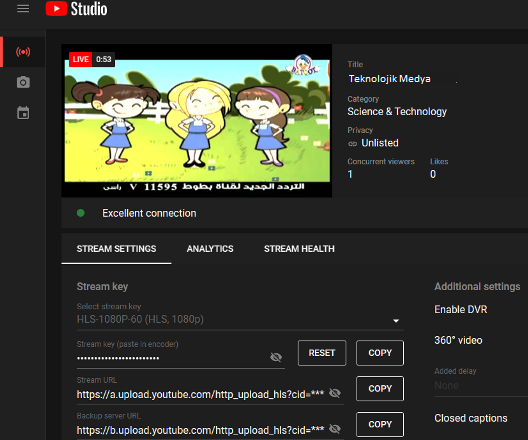
Task: Open the Manage calendar sidebar icon
Action: pos(23,113)
